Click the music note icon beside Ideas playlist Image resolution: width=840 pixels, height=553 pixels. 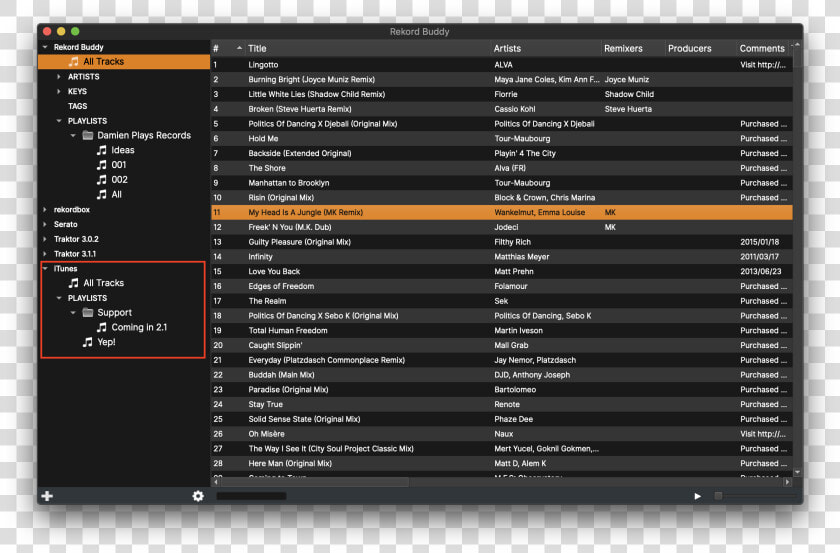[x=101, y=150]
